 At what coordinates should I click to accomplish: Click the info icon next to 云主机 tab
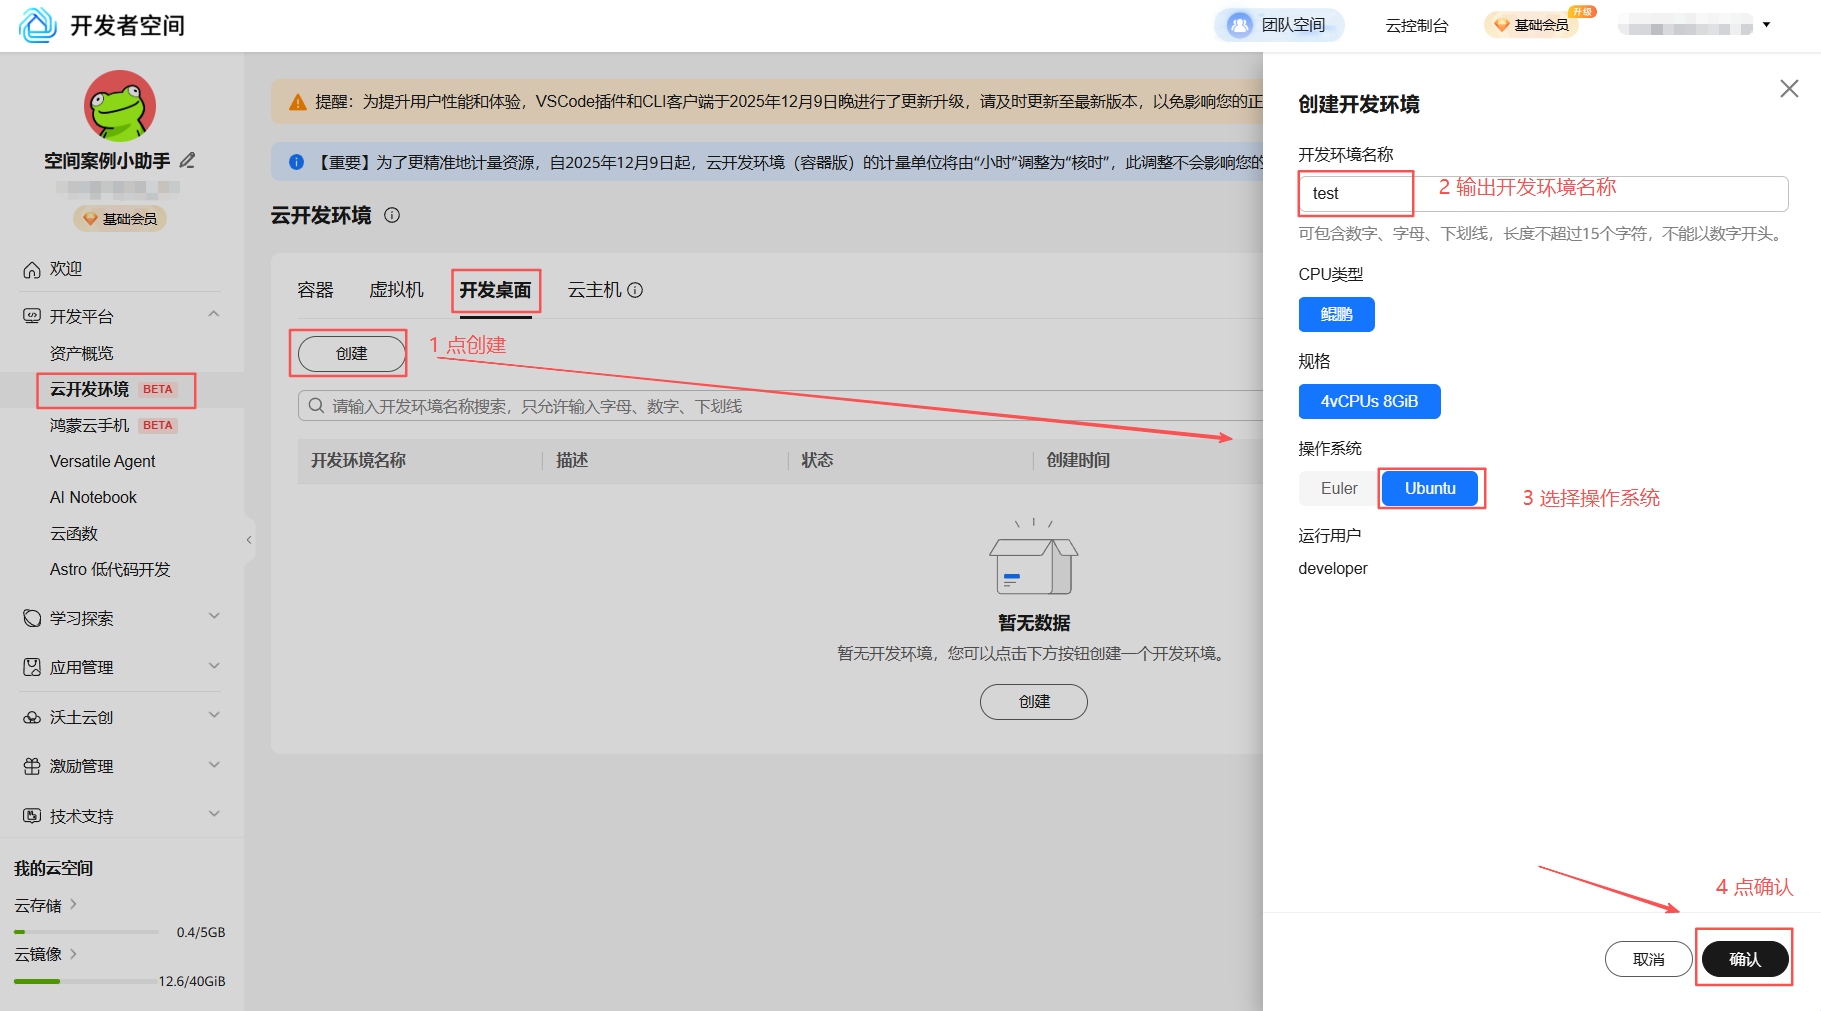tap(636, 290)
